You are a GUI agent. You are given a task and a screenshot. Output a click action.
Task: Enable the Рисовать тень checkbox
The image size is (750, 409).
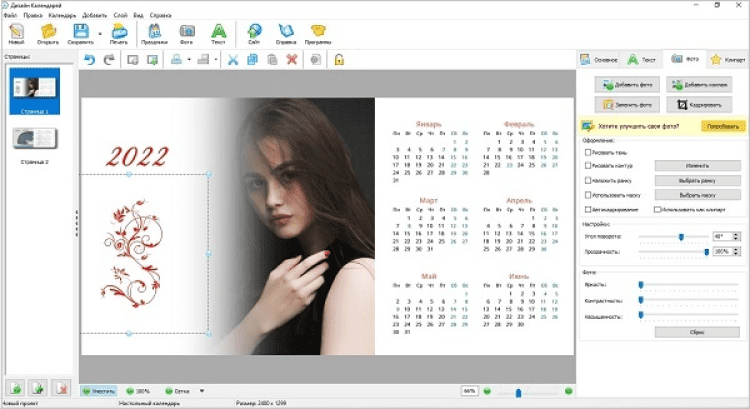(x=588, y=153)
